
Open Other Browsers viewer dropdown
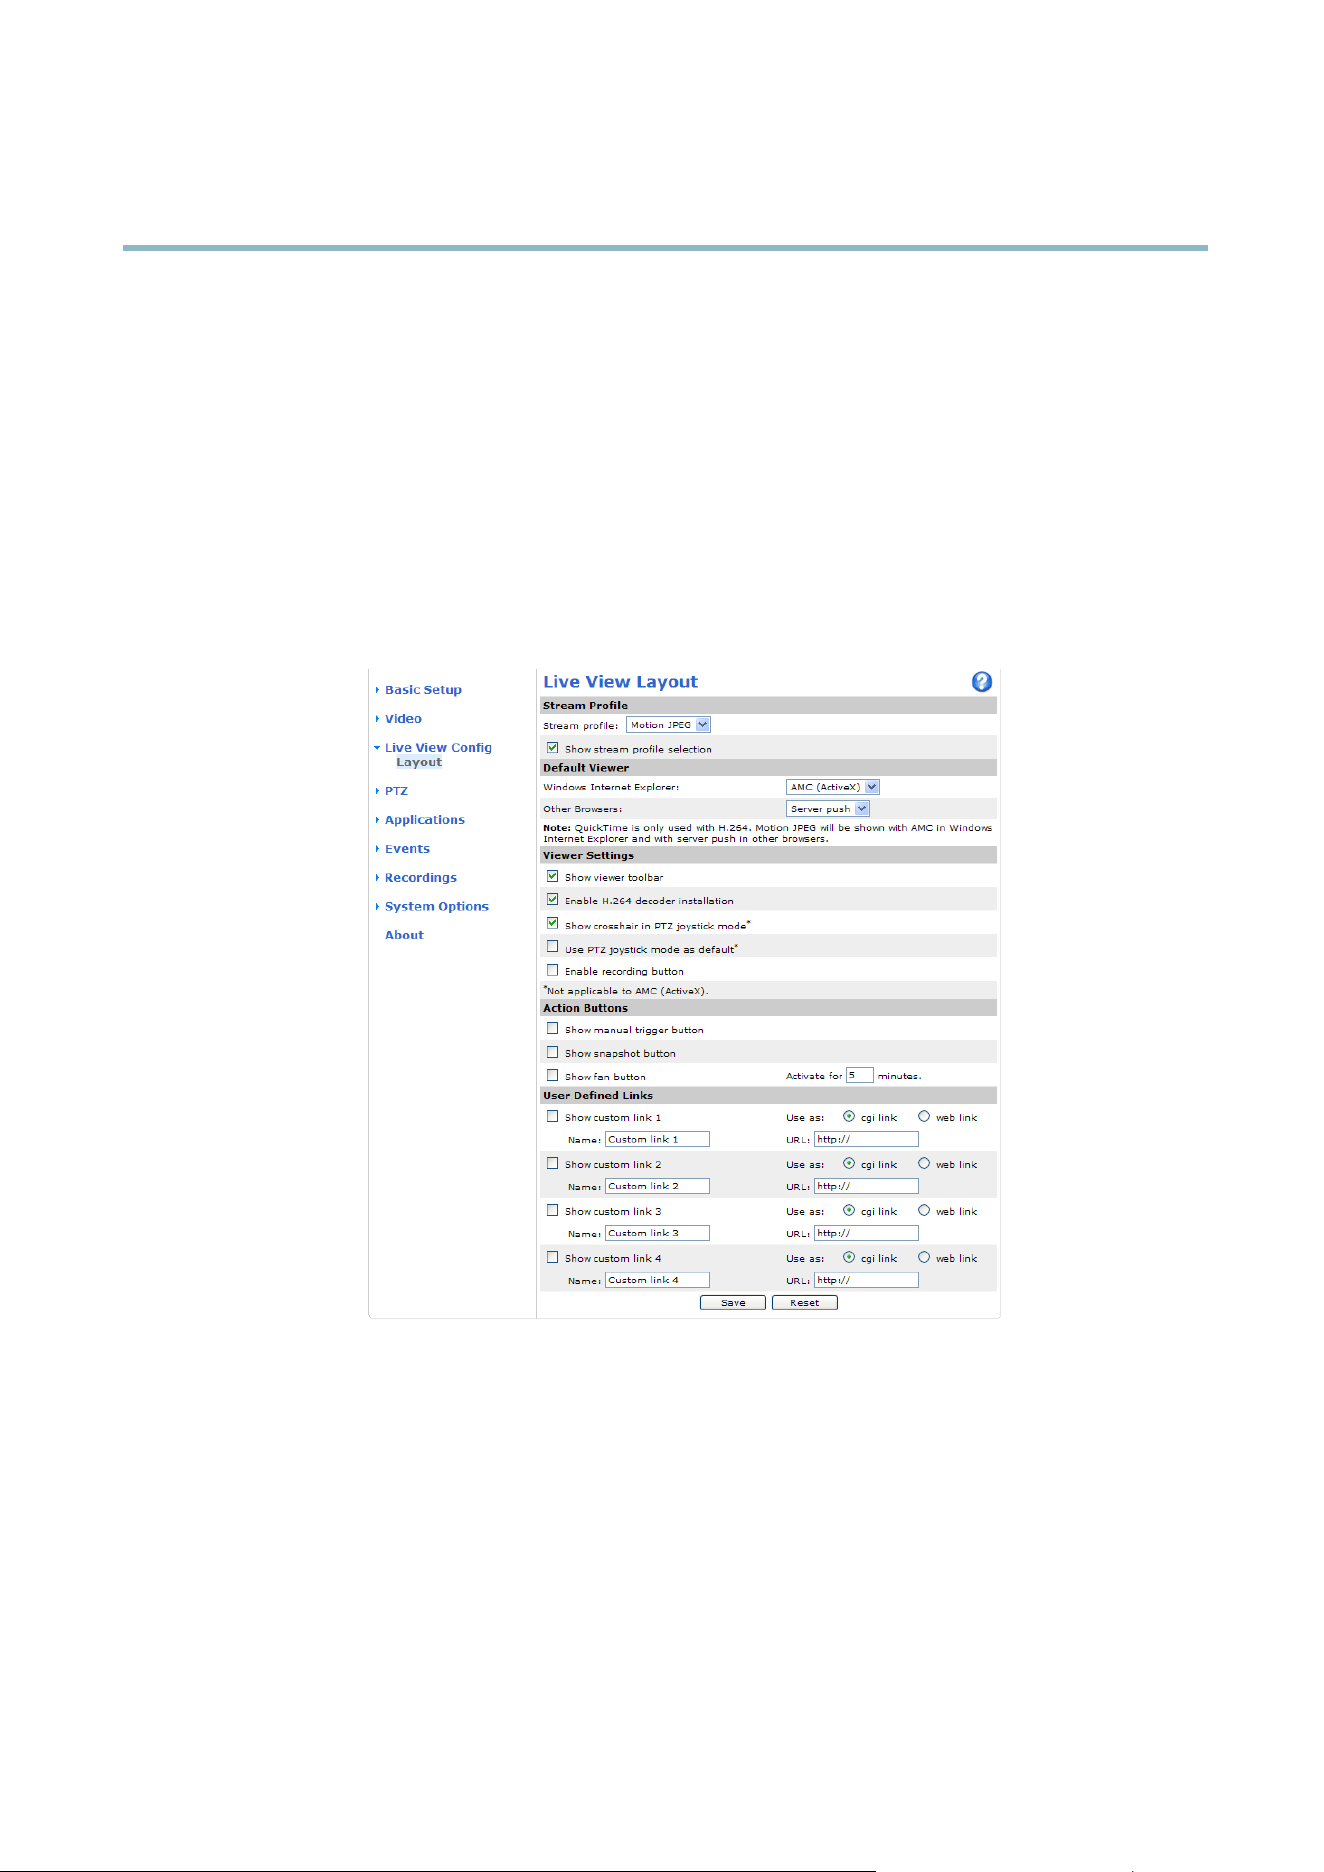click(828, 809)
